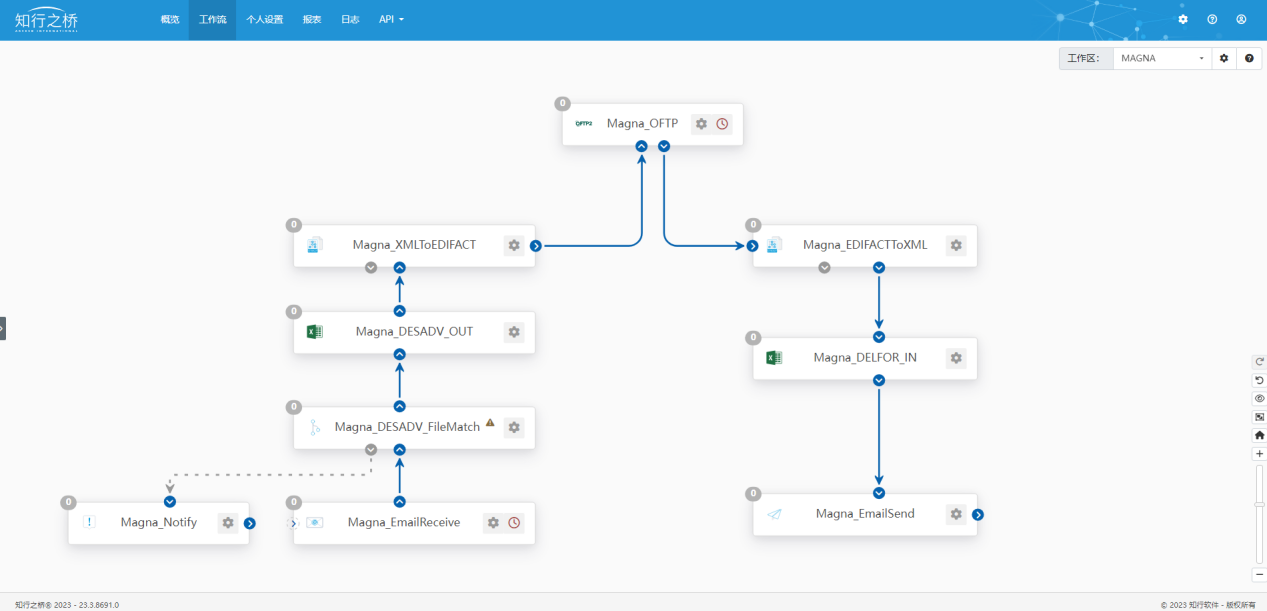Screen dimensions: 1267x611
Task: Click the zoom out minus button
Action: (1259, 575)
